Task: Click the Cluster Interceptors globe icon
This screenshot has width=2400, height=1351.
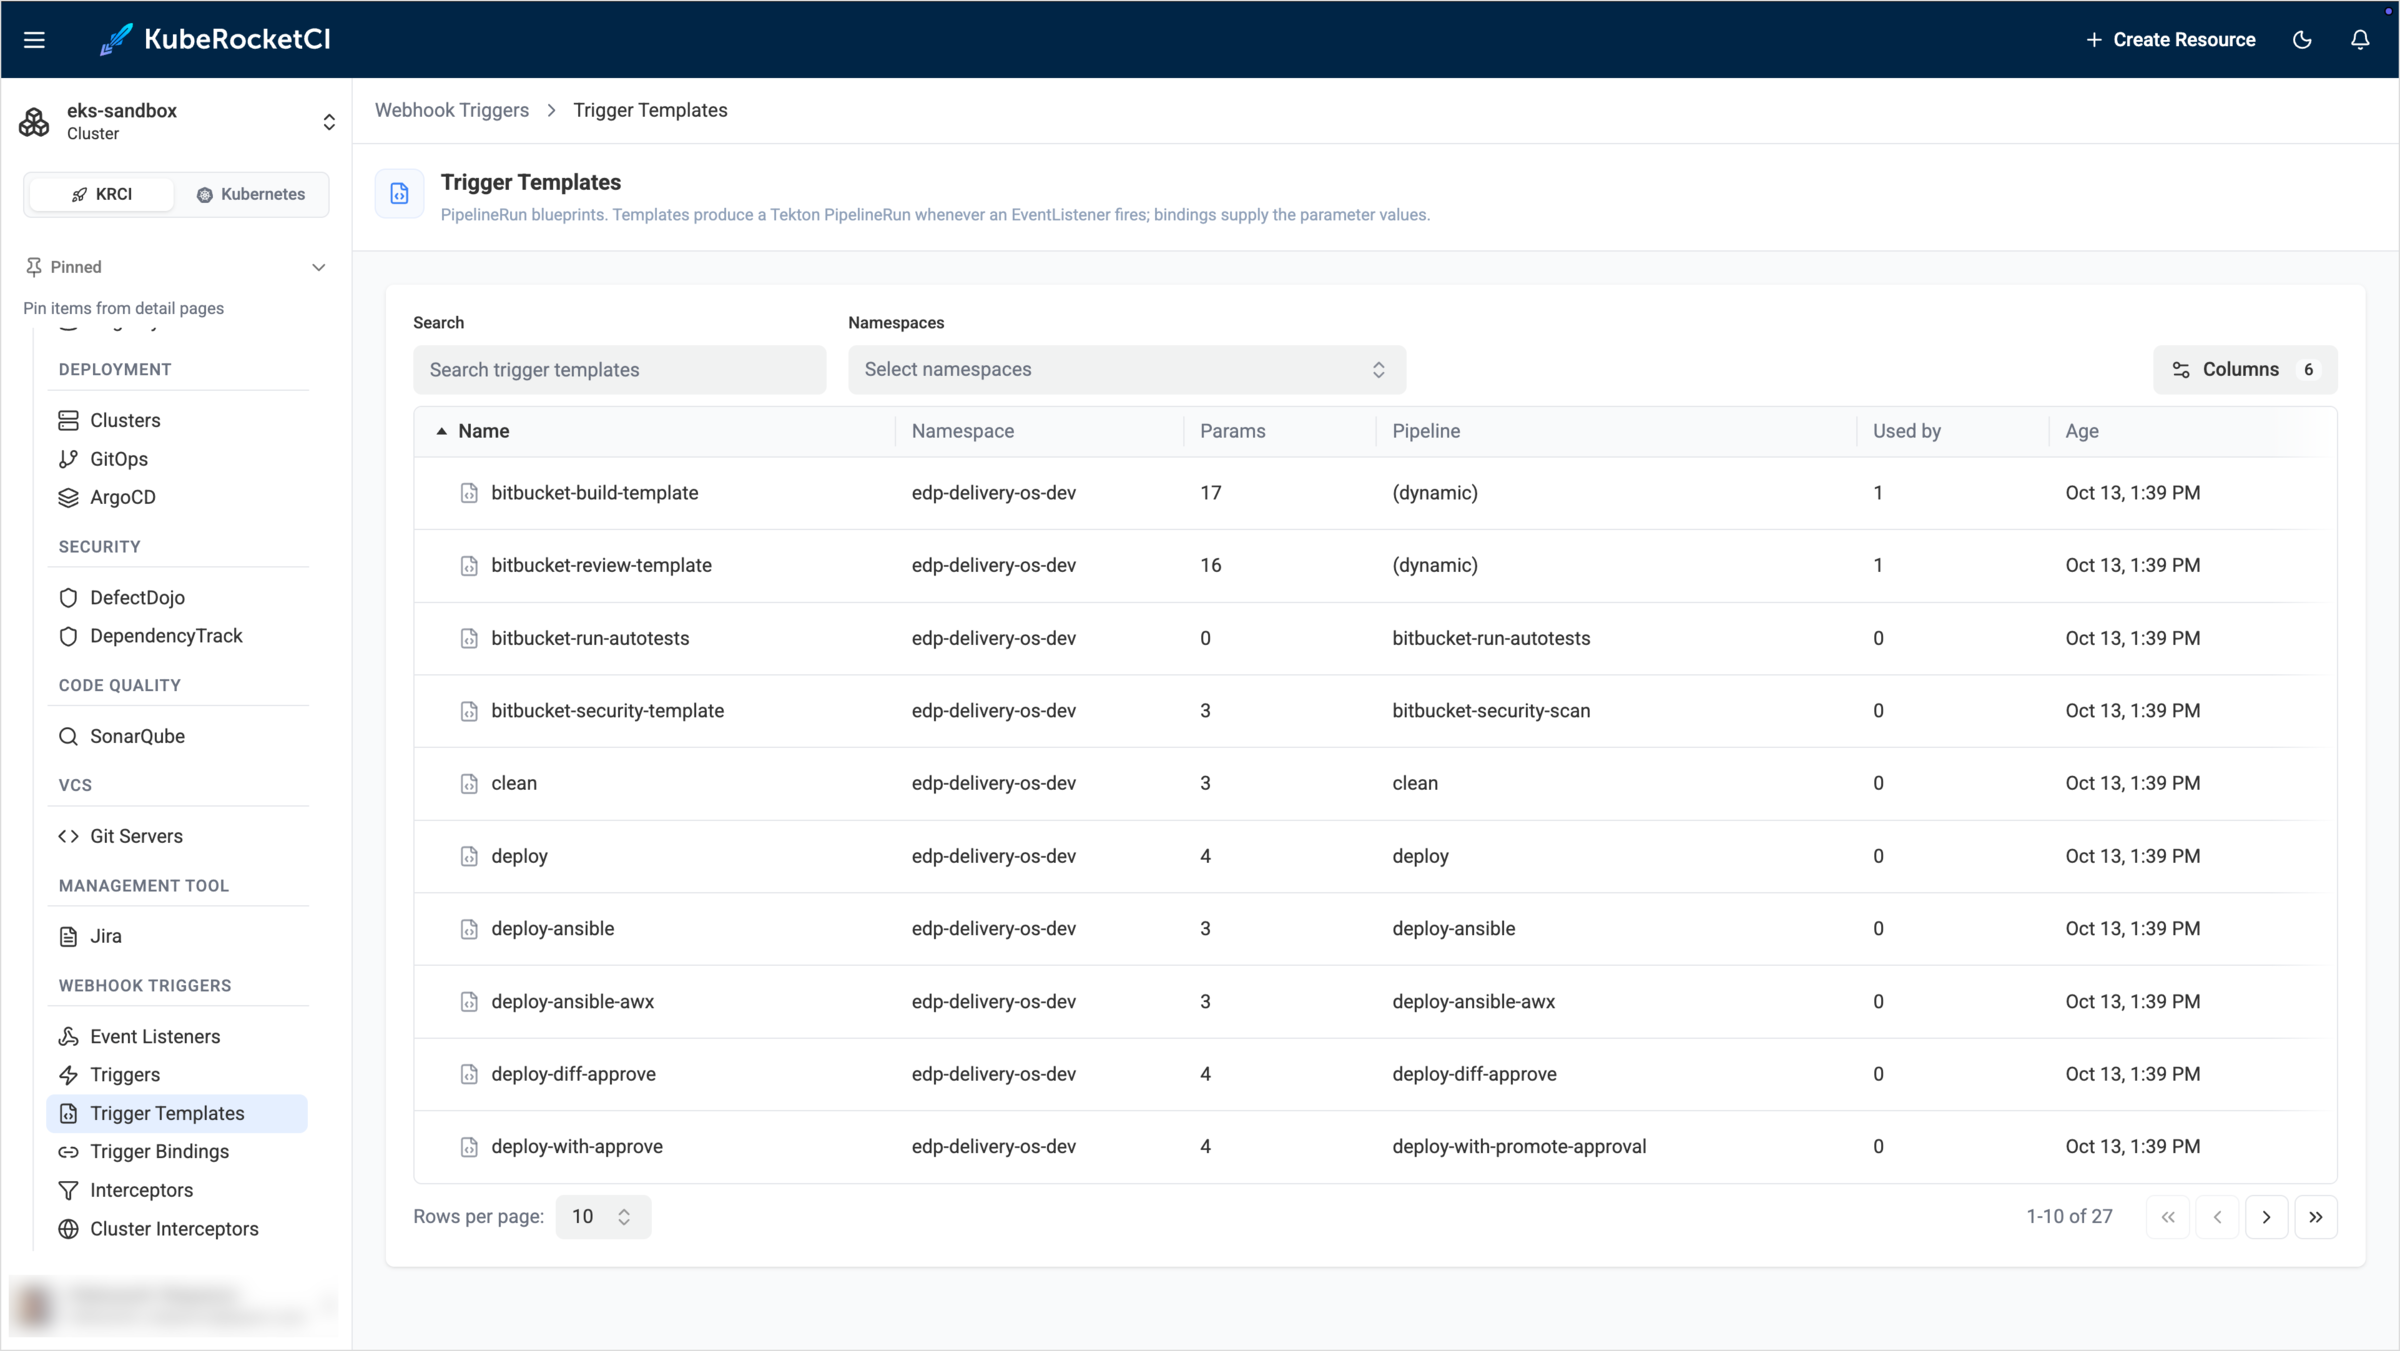Action: [68, 1229]
